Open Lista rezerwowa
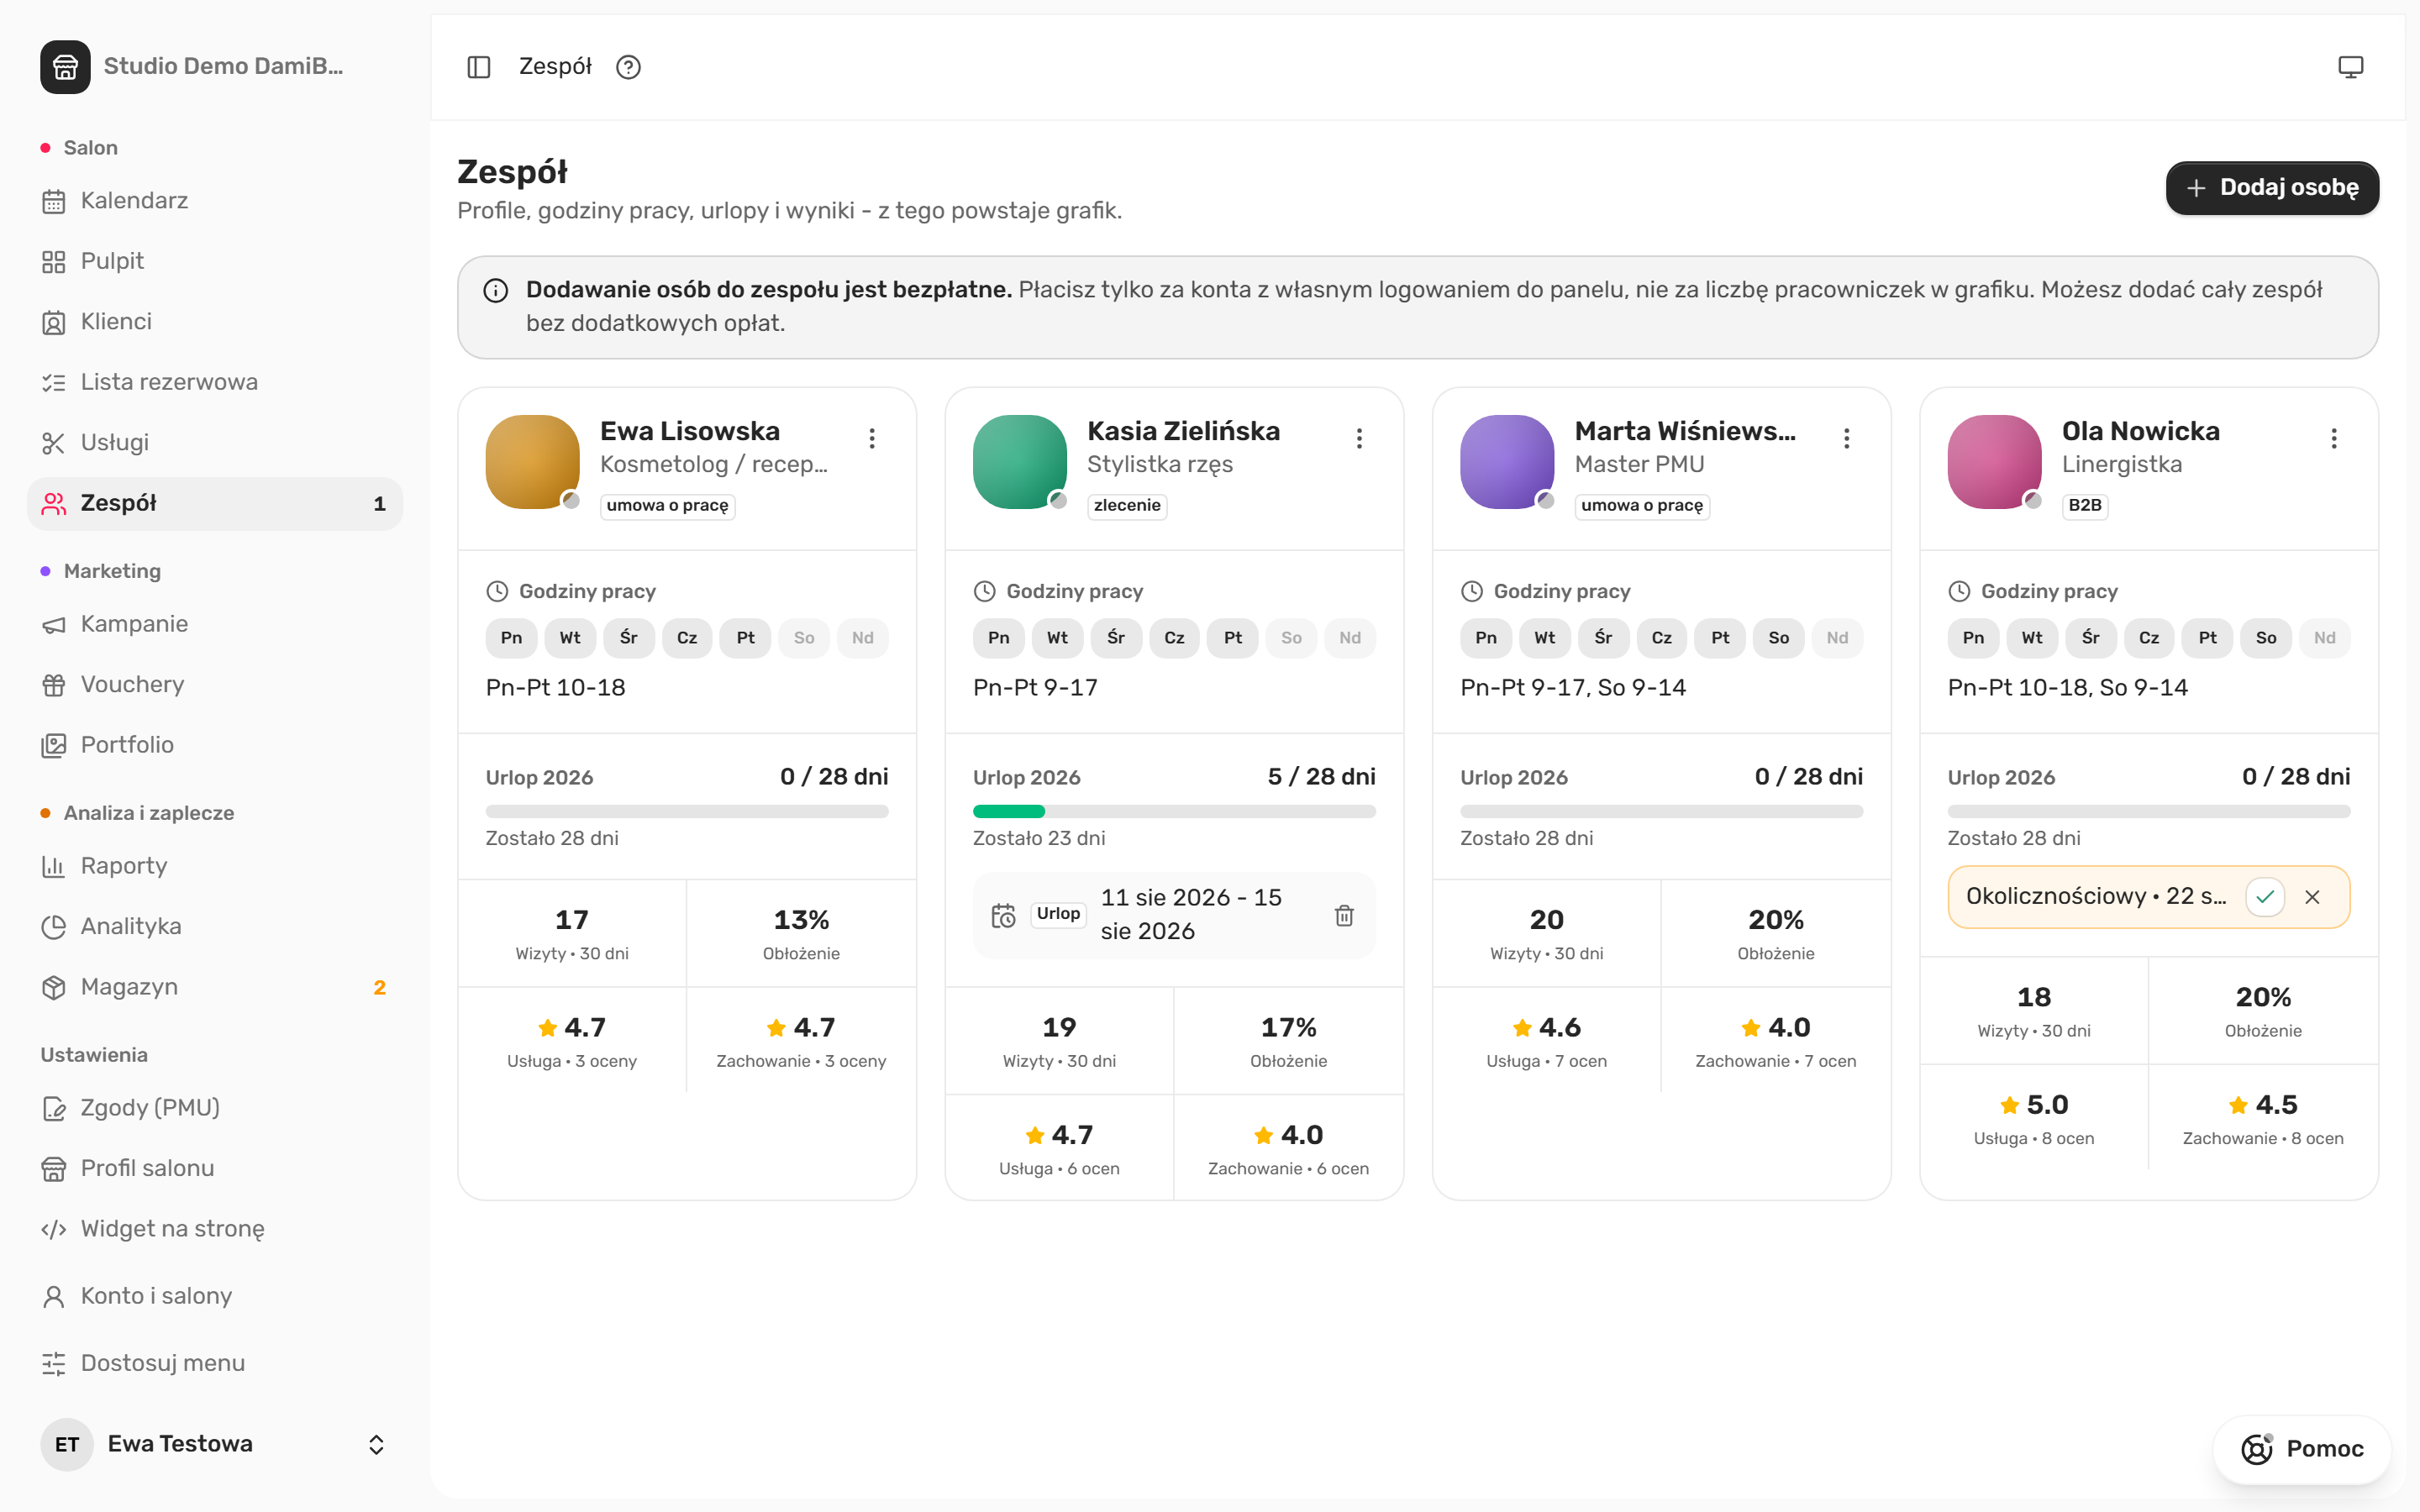 (x=215, y=382)
